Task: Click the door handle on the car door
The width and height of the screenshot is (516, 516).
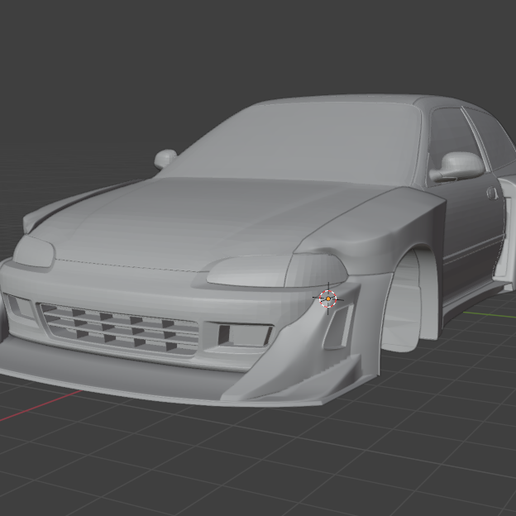Action: click(x=492, y=193)
